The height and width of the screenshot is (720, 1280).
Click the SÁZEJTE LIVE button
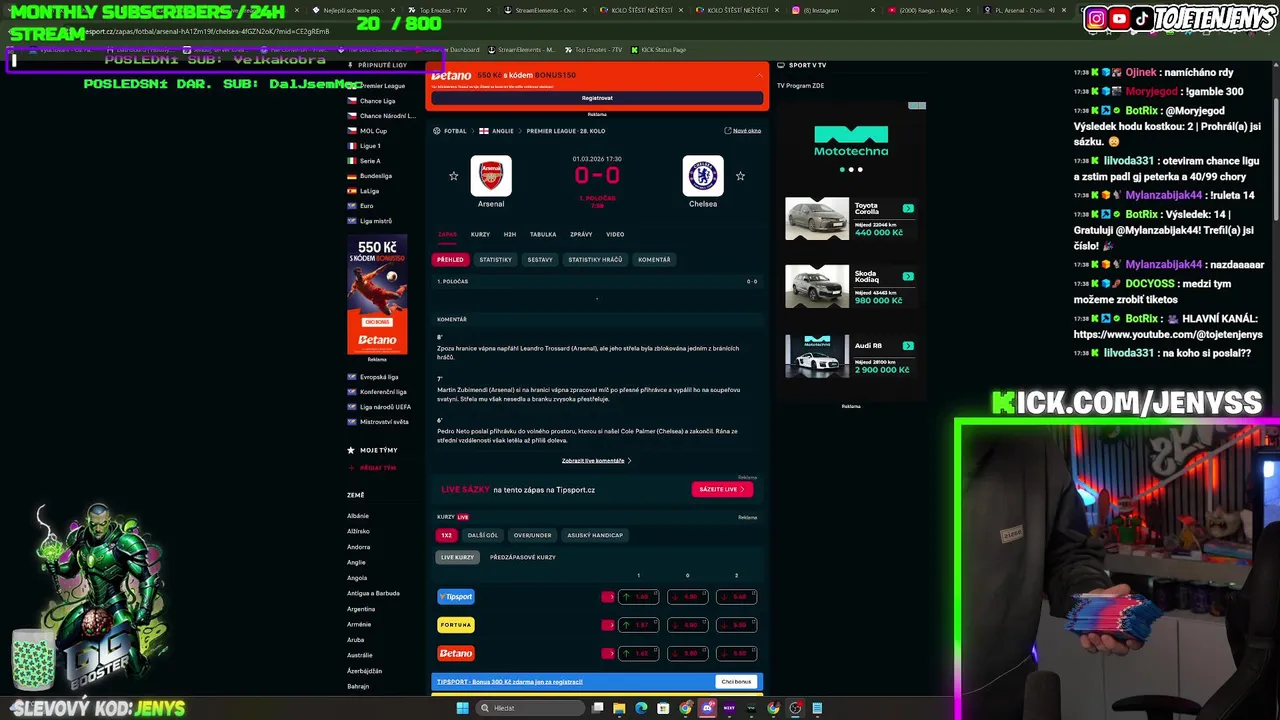(721, 489)
